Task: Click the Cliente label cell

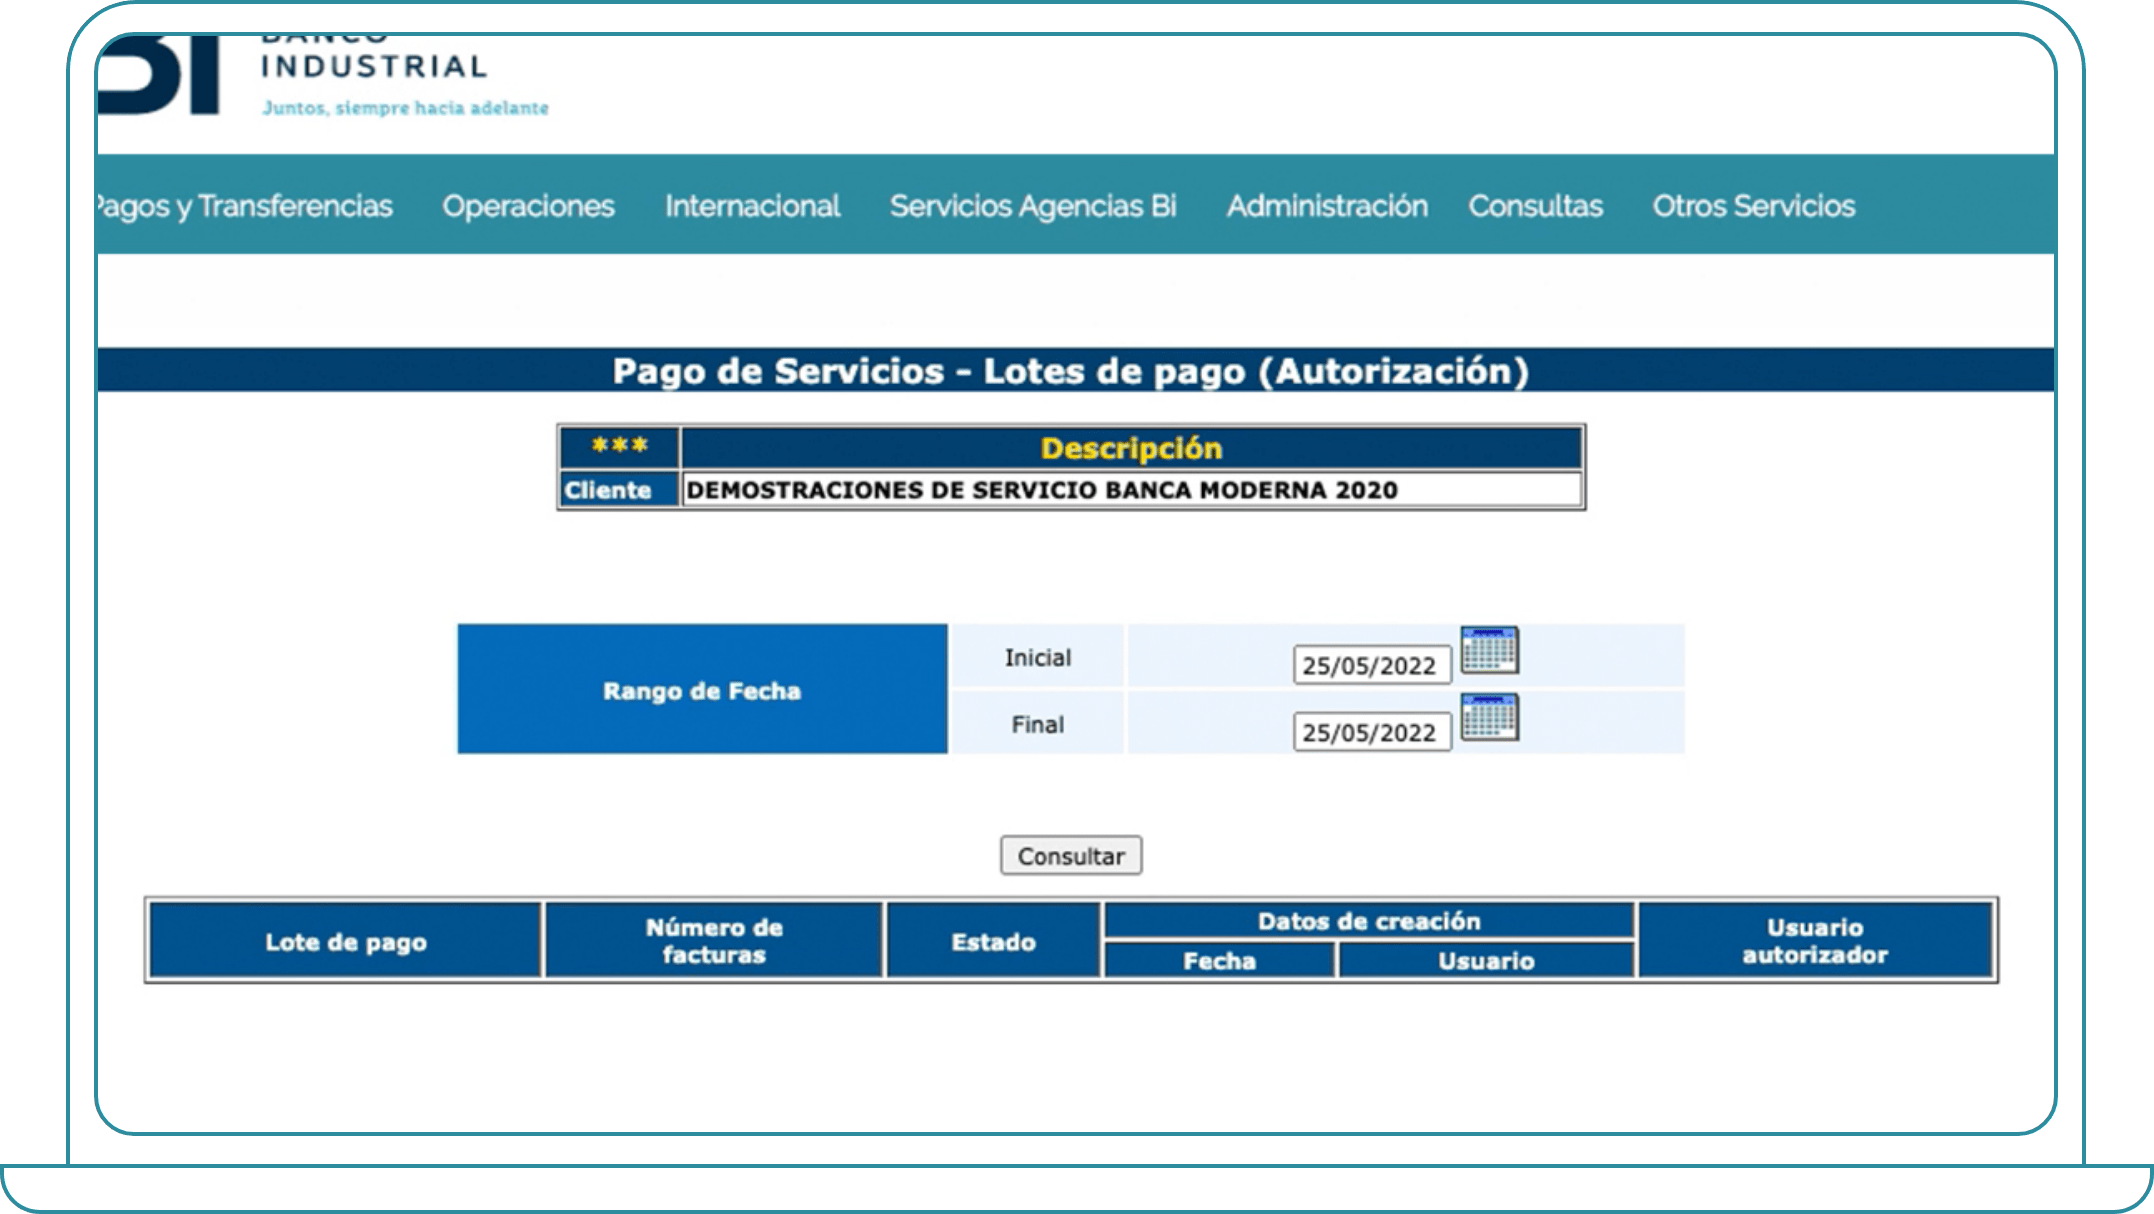Action: 619,490
